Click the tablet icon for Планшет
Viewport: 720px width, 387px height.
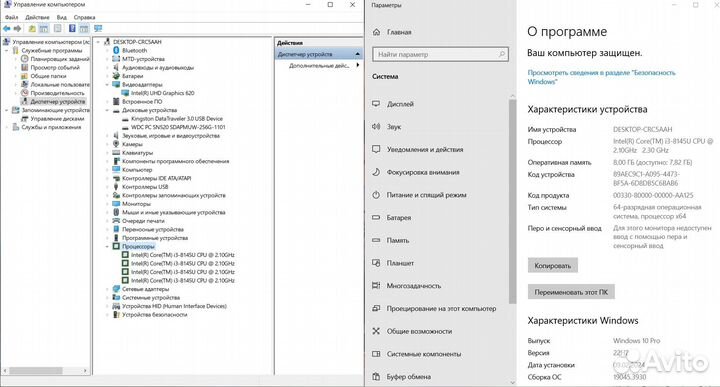(x=376, y=263)
